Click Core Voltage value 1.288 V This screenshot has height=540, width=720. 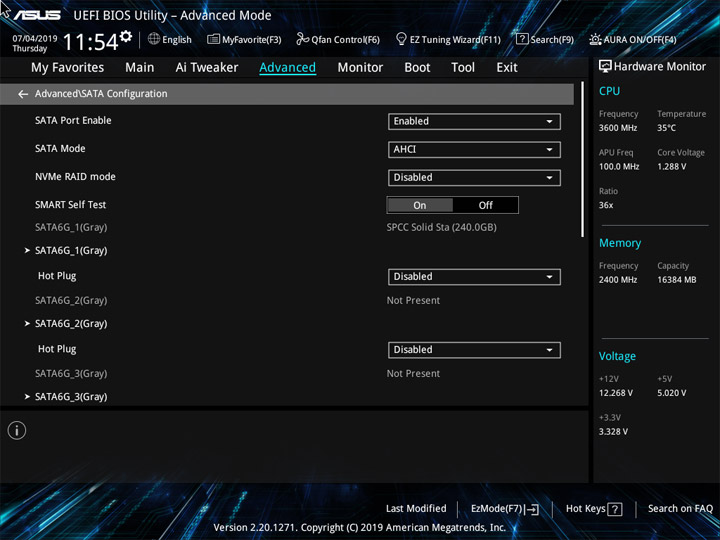pos(671,167)
